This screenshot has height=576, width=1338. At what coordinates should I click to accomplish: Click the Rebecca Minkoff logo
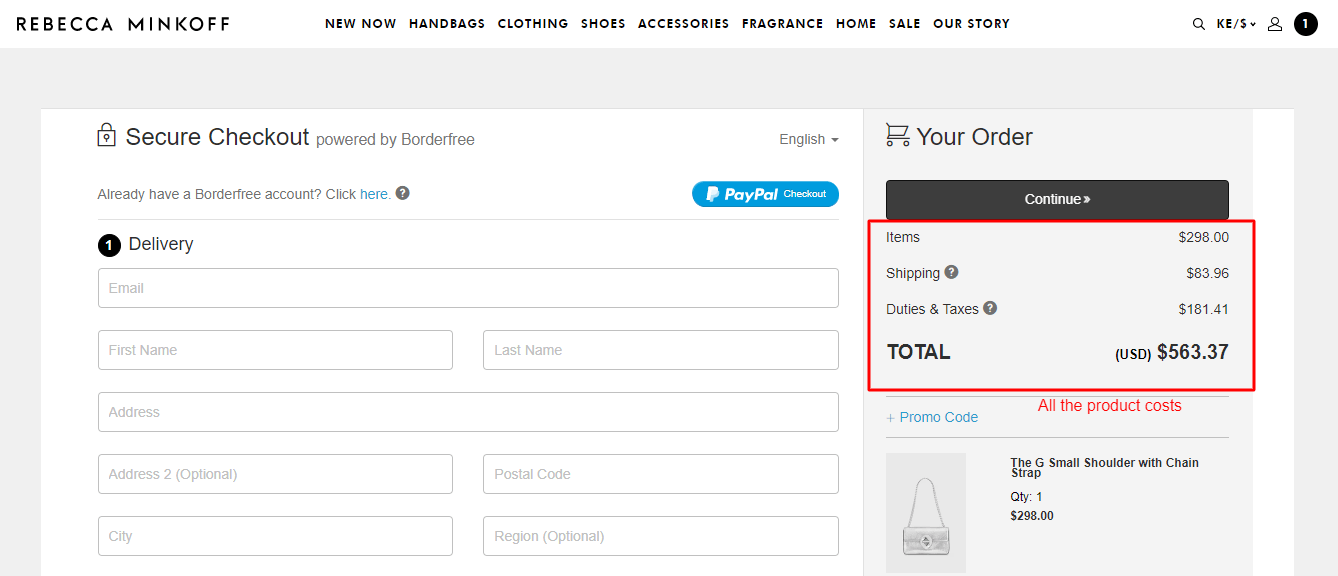pyautogui.click(x=123, y=24)
